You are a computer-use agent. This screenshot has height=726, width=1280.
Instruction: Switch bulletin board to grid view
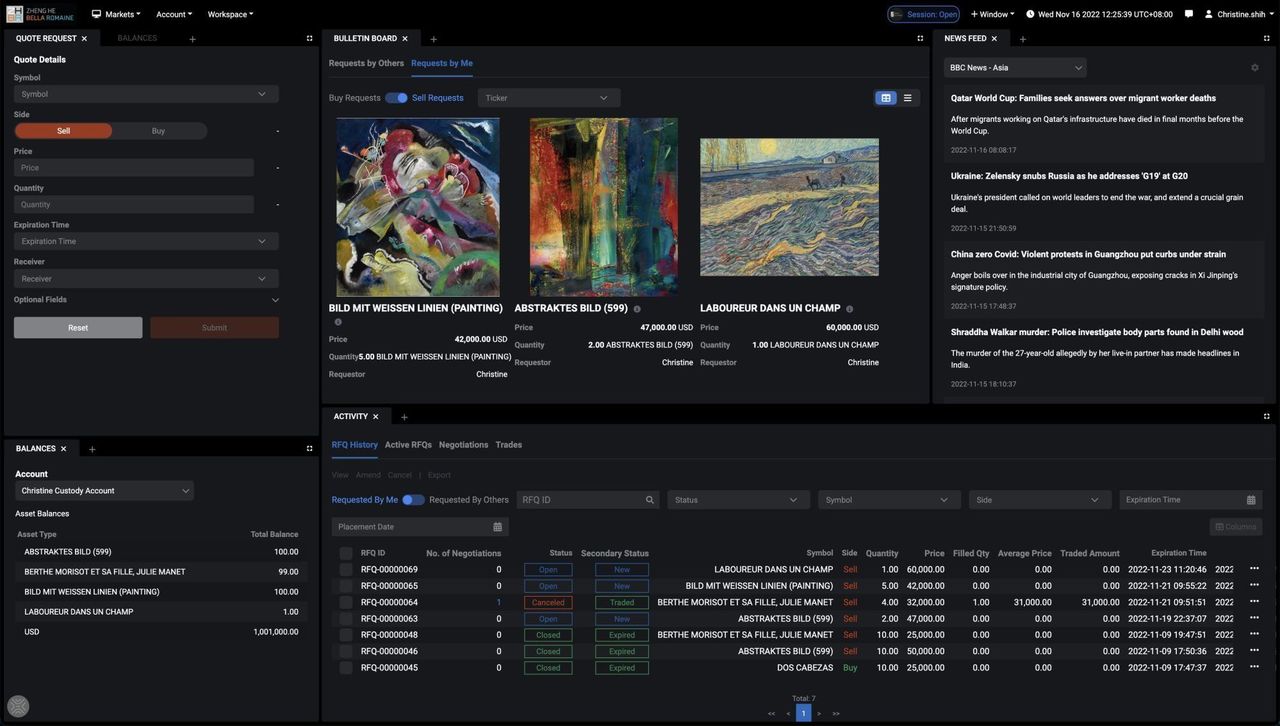tap(885, 98)
